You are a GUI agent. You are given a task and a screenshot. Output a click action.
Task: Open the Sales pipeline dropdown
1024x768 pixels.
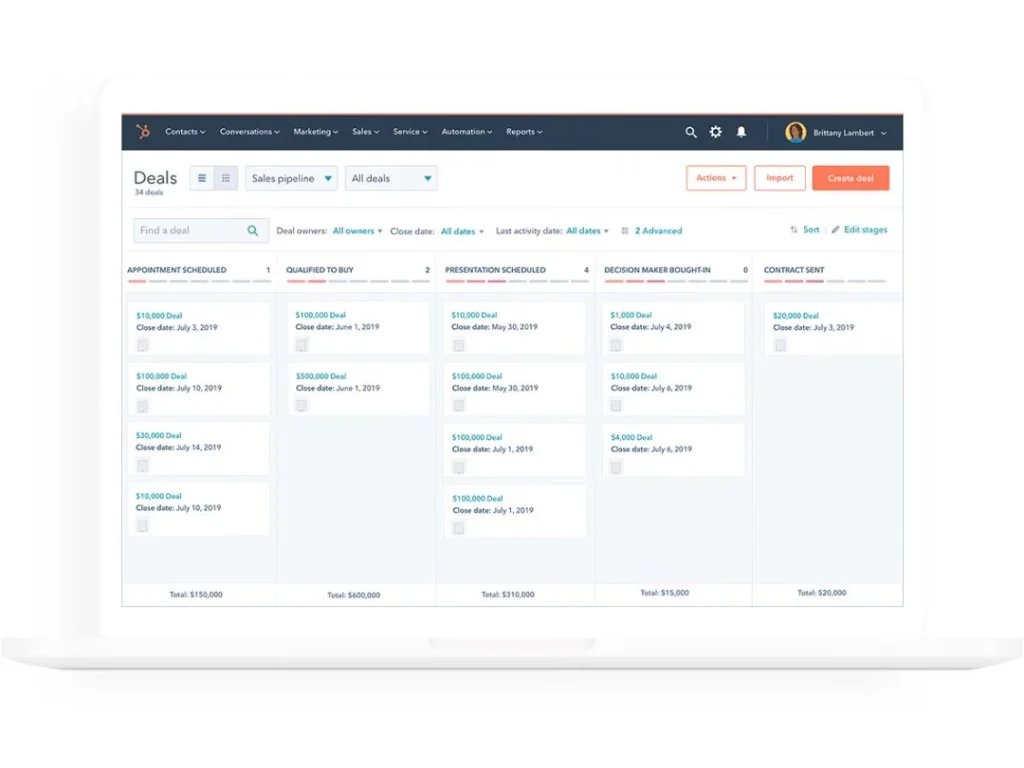(290, 177)
